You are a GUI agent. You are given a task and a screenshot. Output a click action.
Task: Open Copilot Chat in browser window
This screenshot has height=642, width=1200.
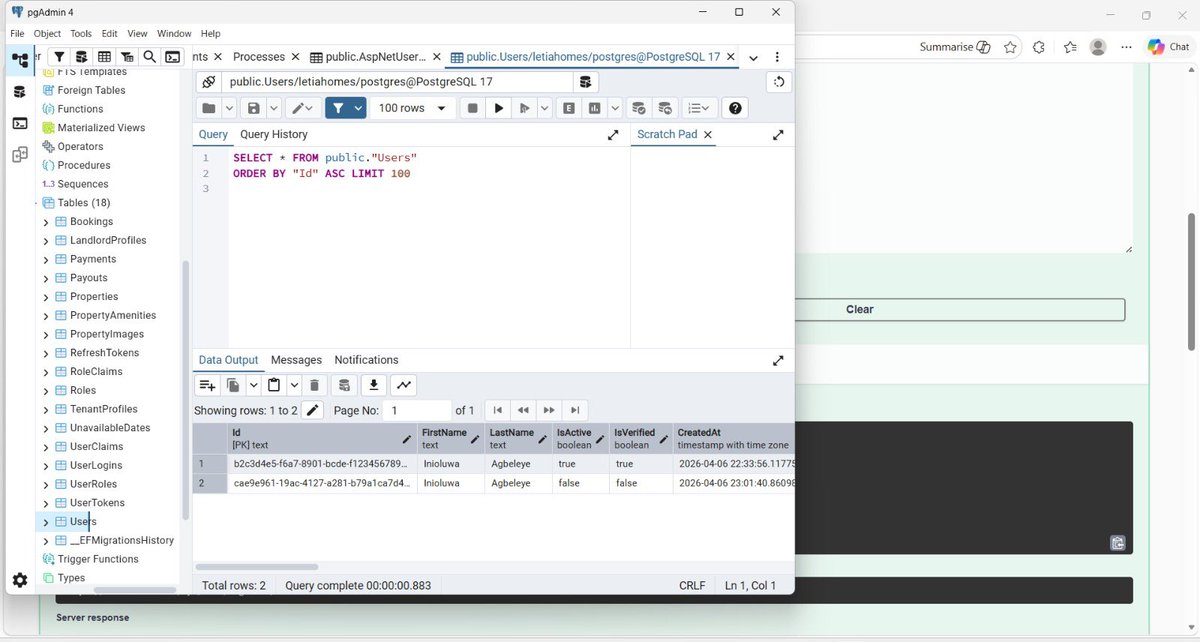tap(1168, 47)
